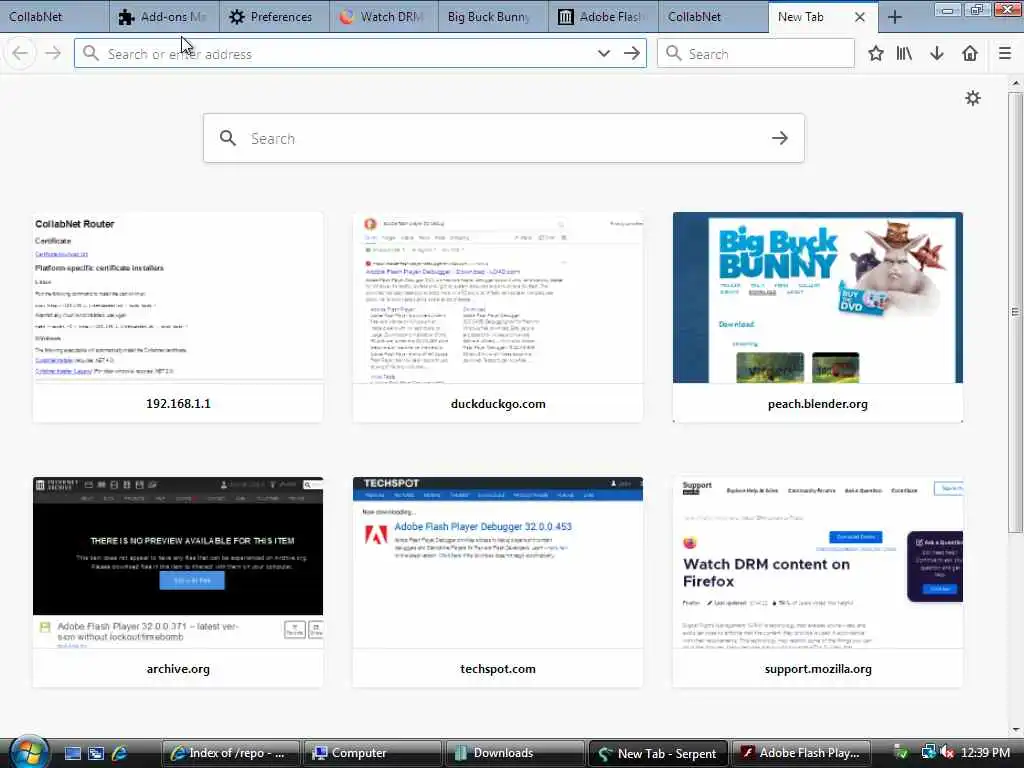The image size is (1024, 768).
Task: Launch Internet Explorer from quick launch
Action: pos(120,753)
